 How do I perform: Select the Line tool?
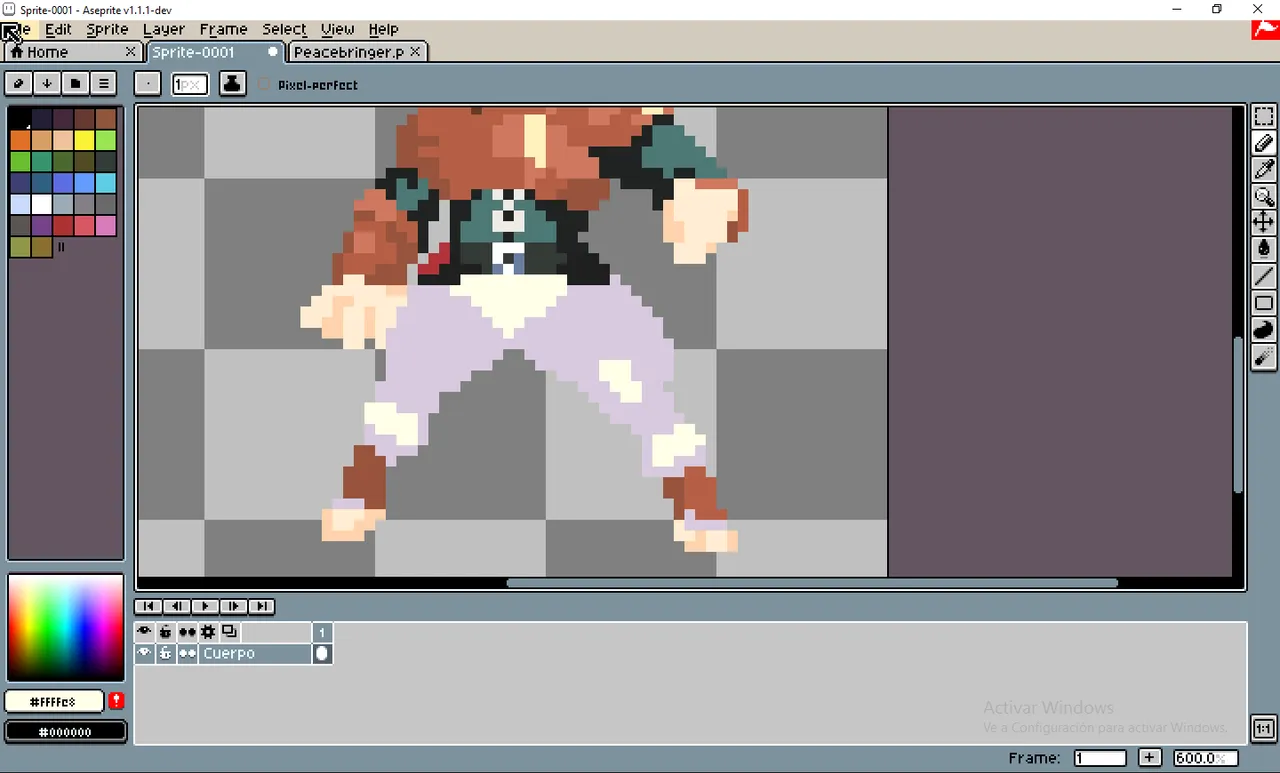point(1264,277)
